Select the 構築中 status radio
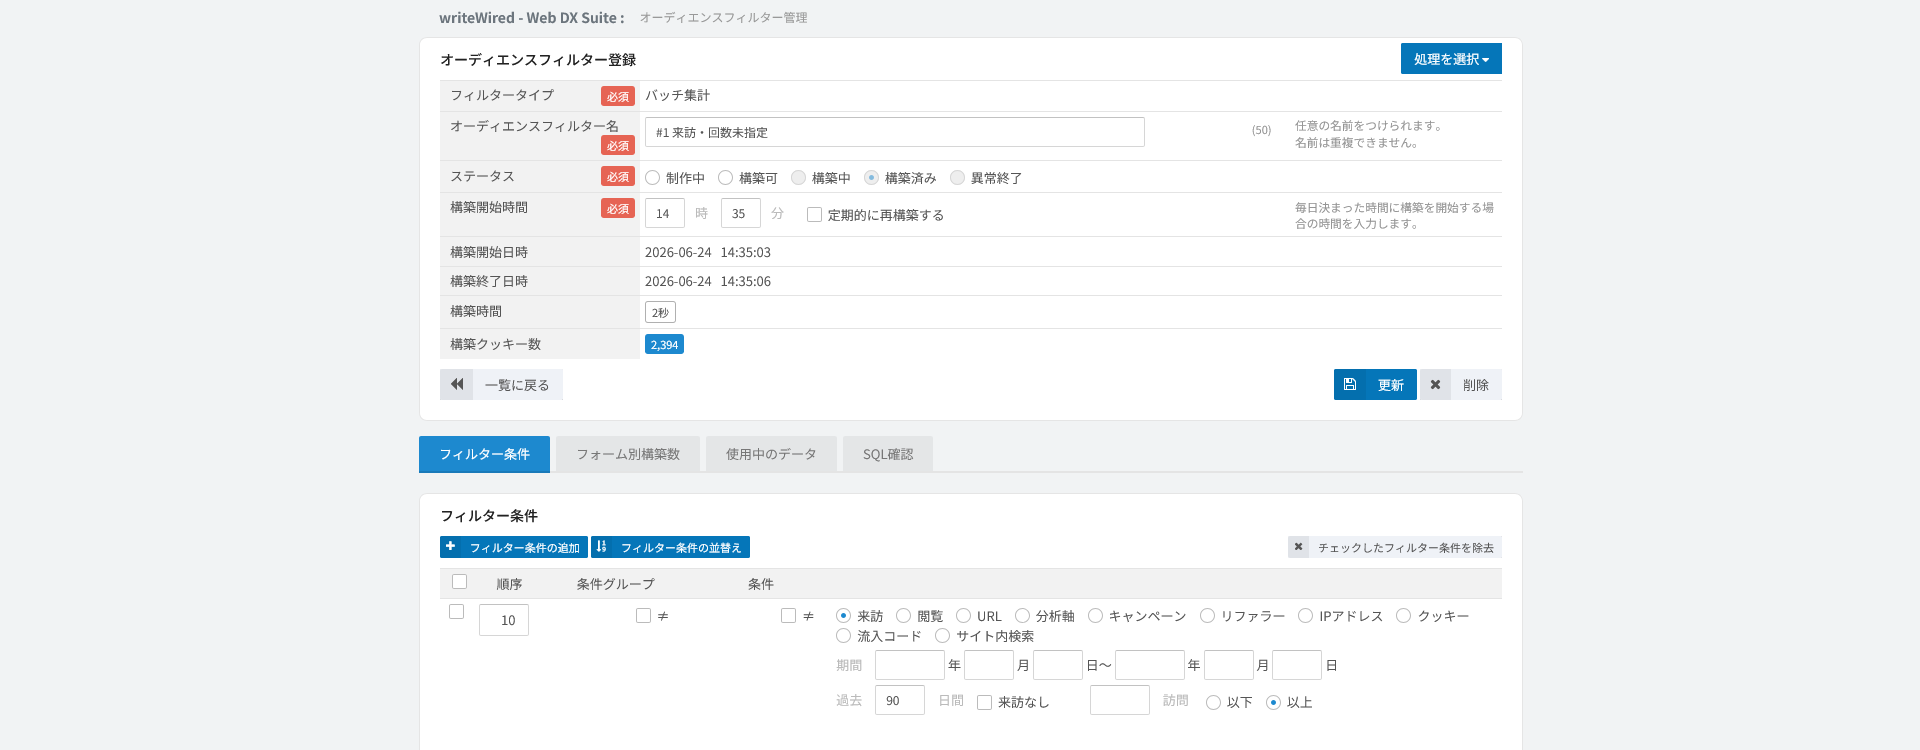 [x=798, y=178]
